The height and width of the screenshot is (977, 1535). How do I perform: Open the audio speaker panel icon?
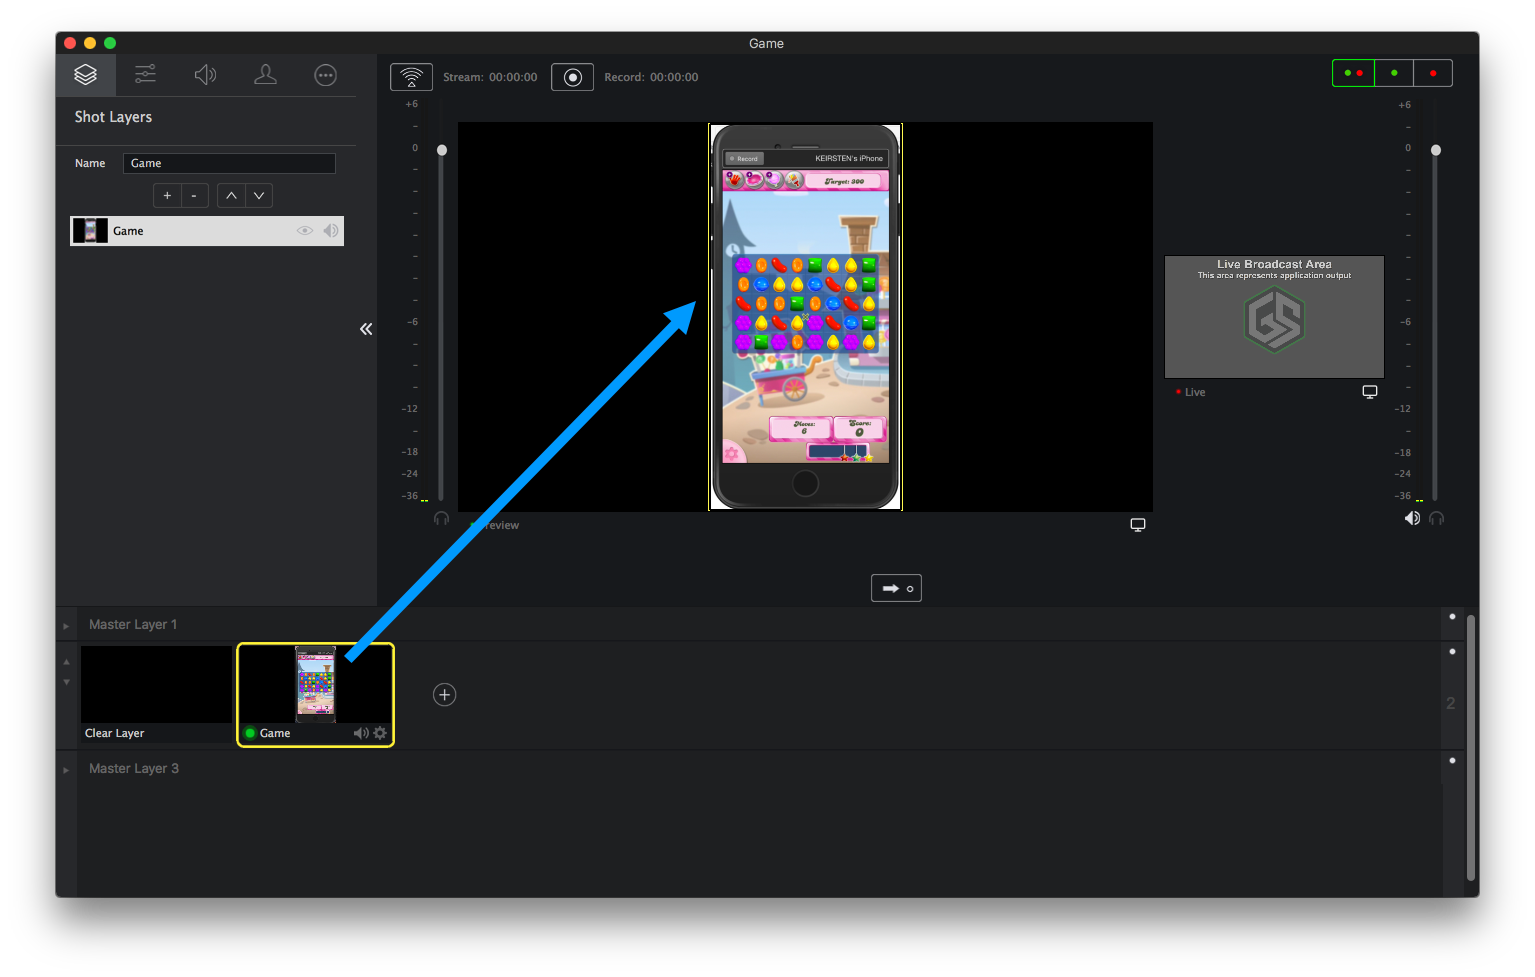click(x=205, y=74)
